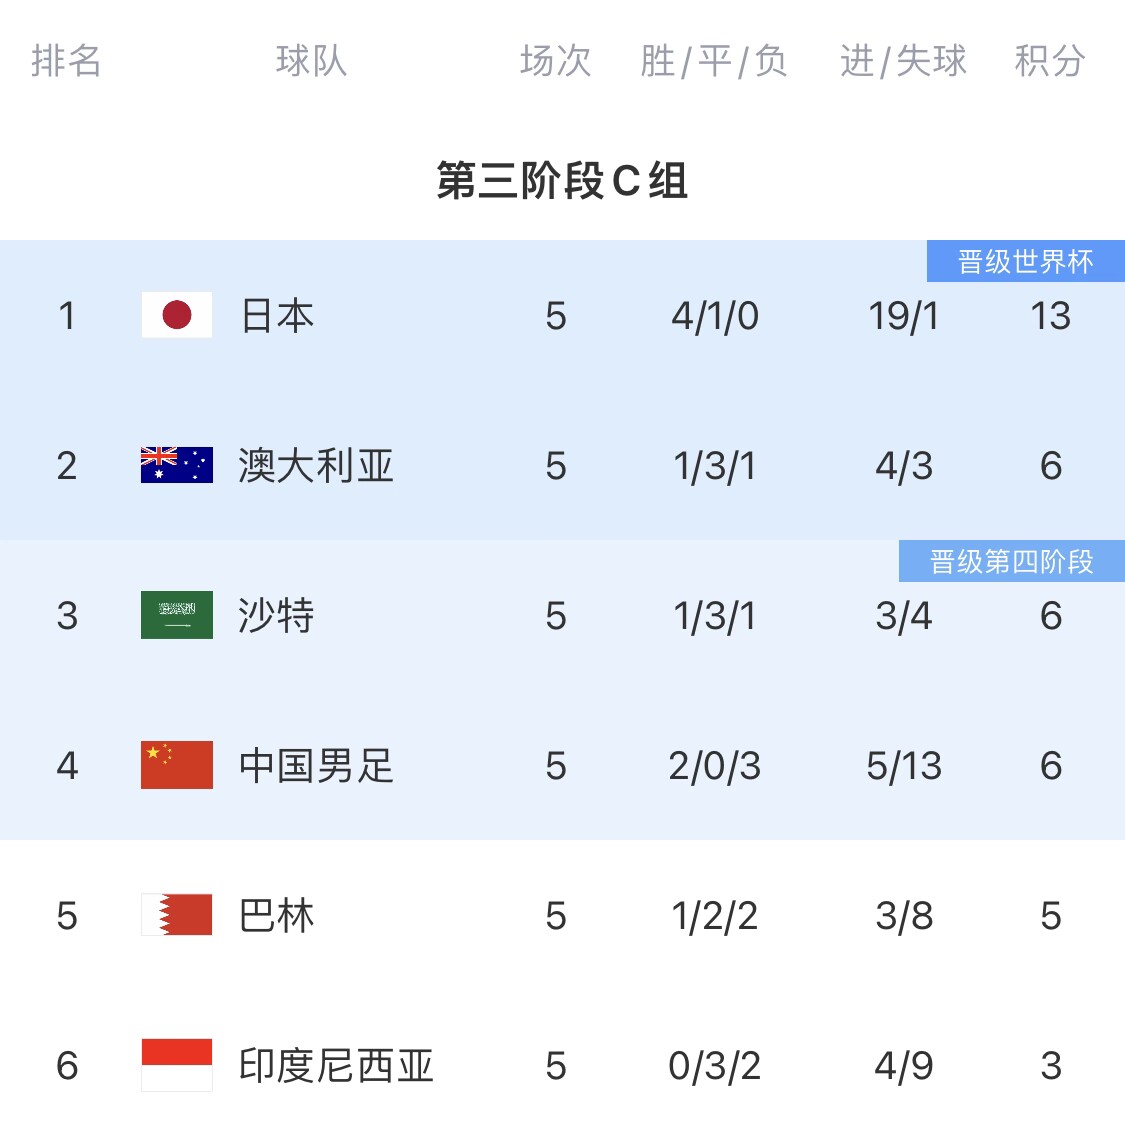Click the Australia flag icon
Image resolution: width=1125 pixels, height=1140 pixels.
pos(177,465)
